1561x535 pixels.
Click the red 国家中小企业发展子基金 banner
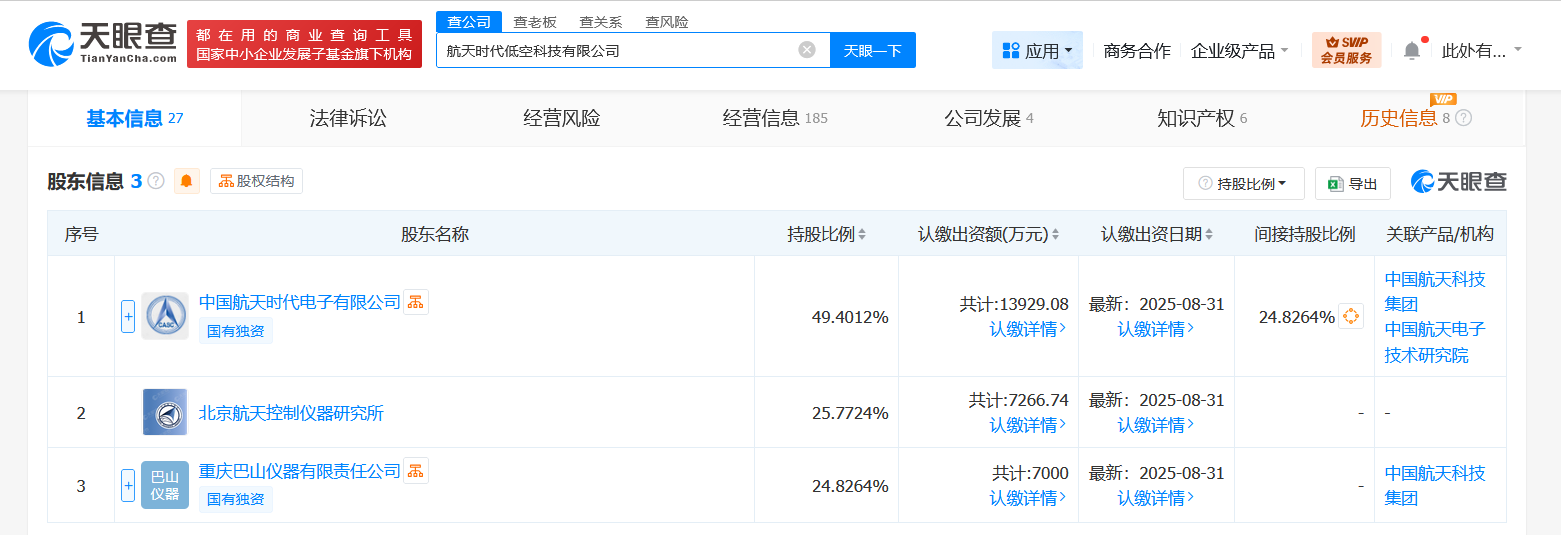pyautogui.click(x=304, y=44)
